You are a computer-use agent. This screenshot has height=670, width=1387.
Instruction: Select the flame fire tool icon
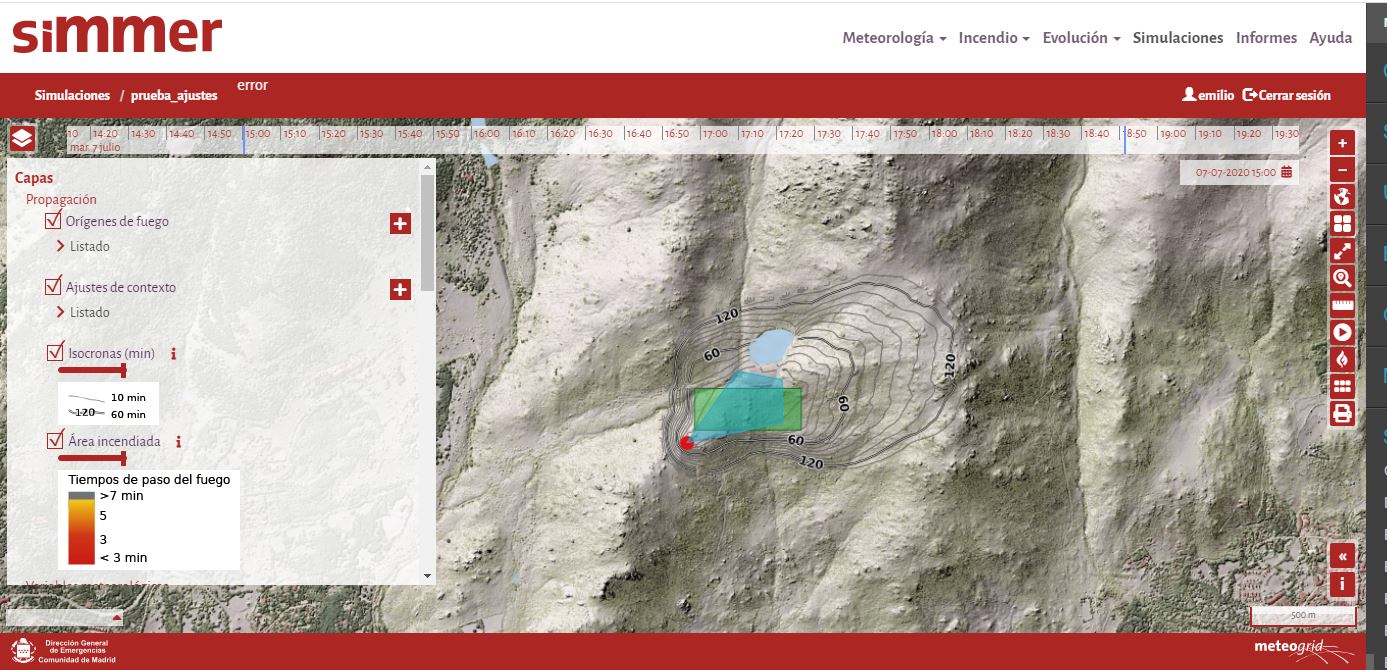point(1342,359)
